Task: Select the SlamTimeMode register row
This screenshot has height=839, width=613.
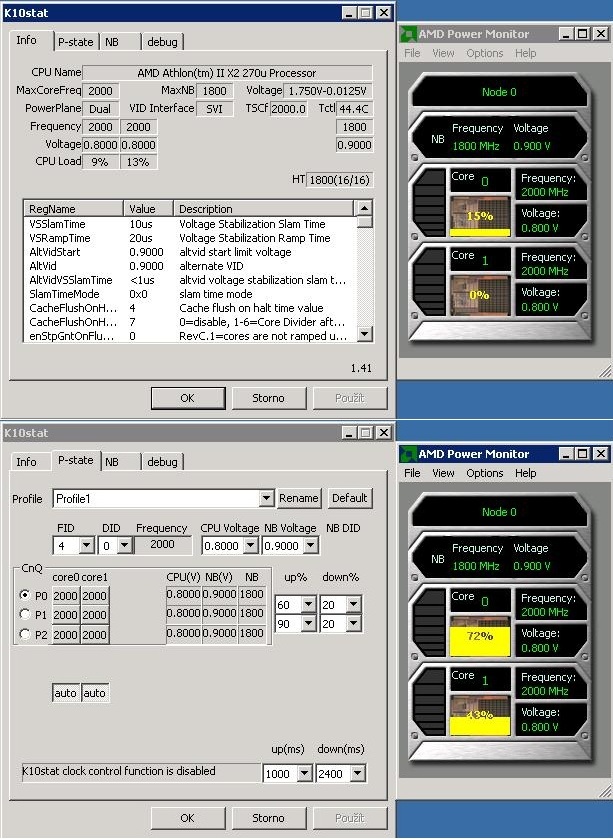Action: point(190,294)
